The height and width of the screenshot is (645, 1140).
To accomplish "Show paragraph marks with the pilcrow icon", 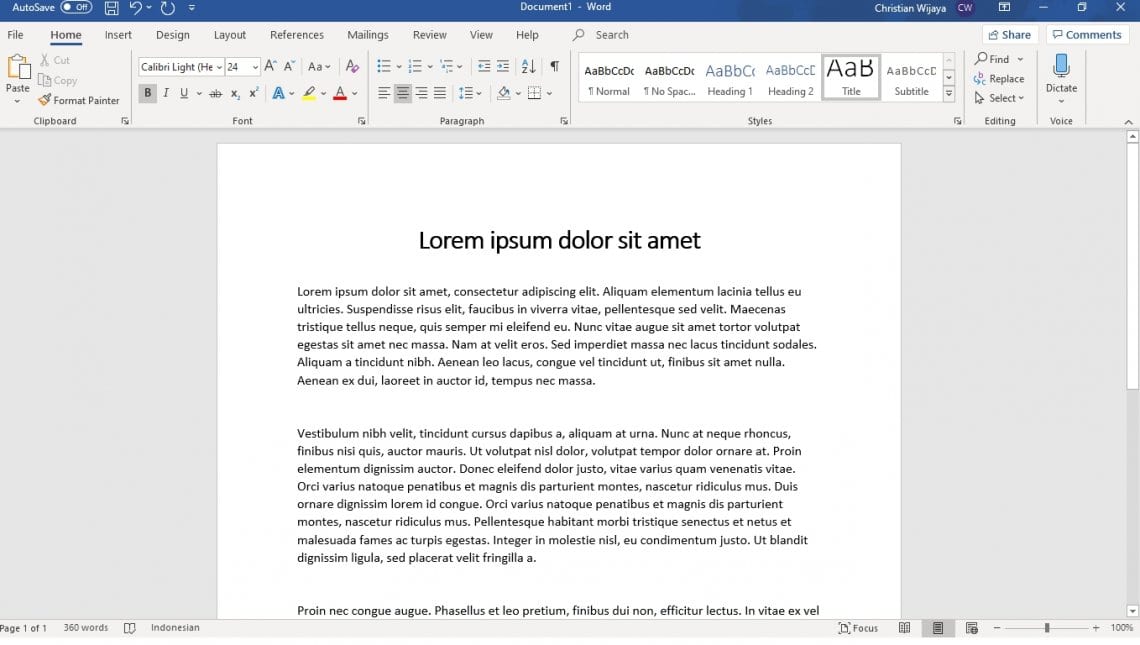I will click(x=553, y=68).
